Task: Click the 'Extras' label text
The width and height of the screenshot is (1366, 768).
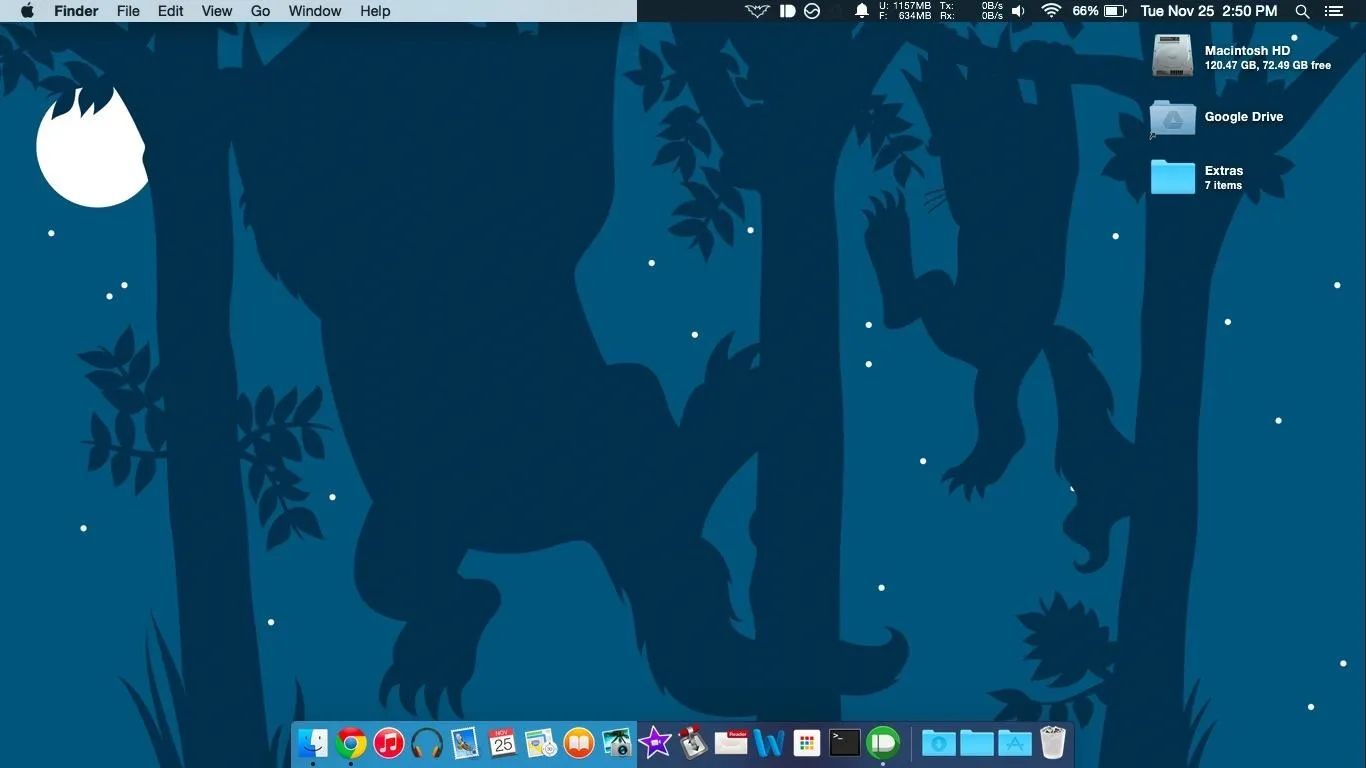Action: [1224, 171]
